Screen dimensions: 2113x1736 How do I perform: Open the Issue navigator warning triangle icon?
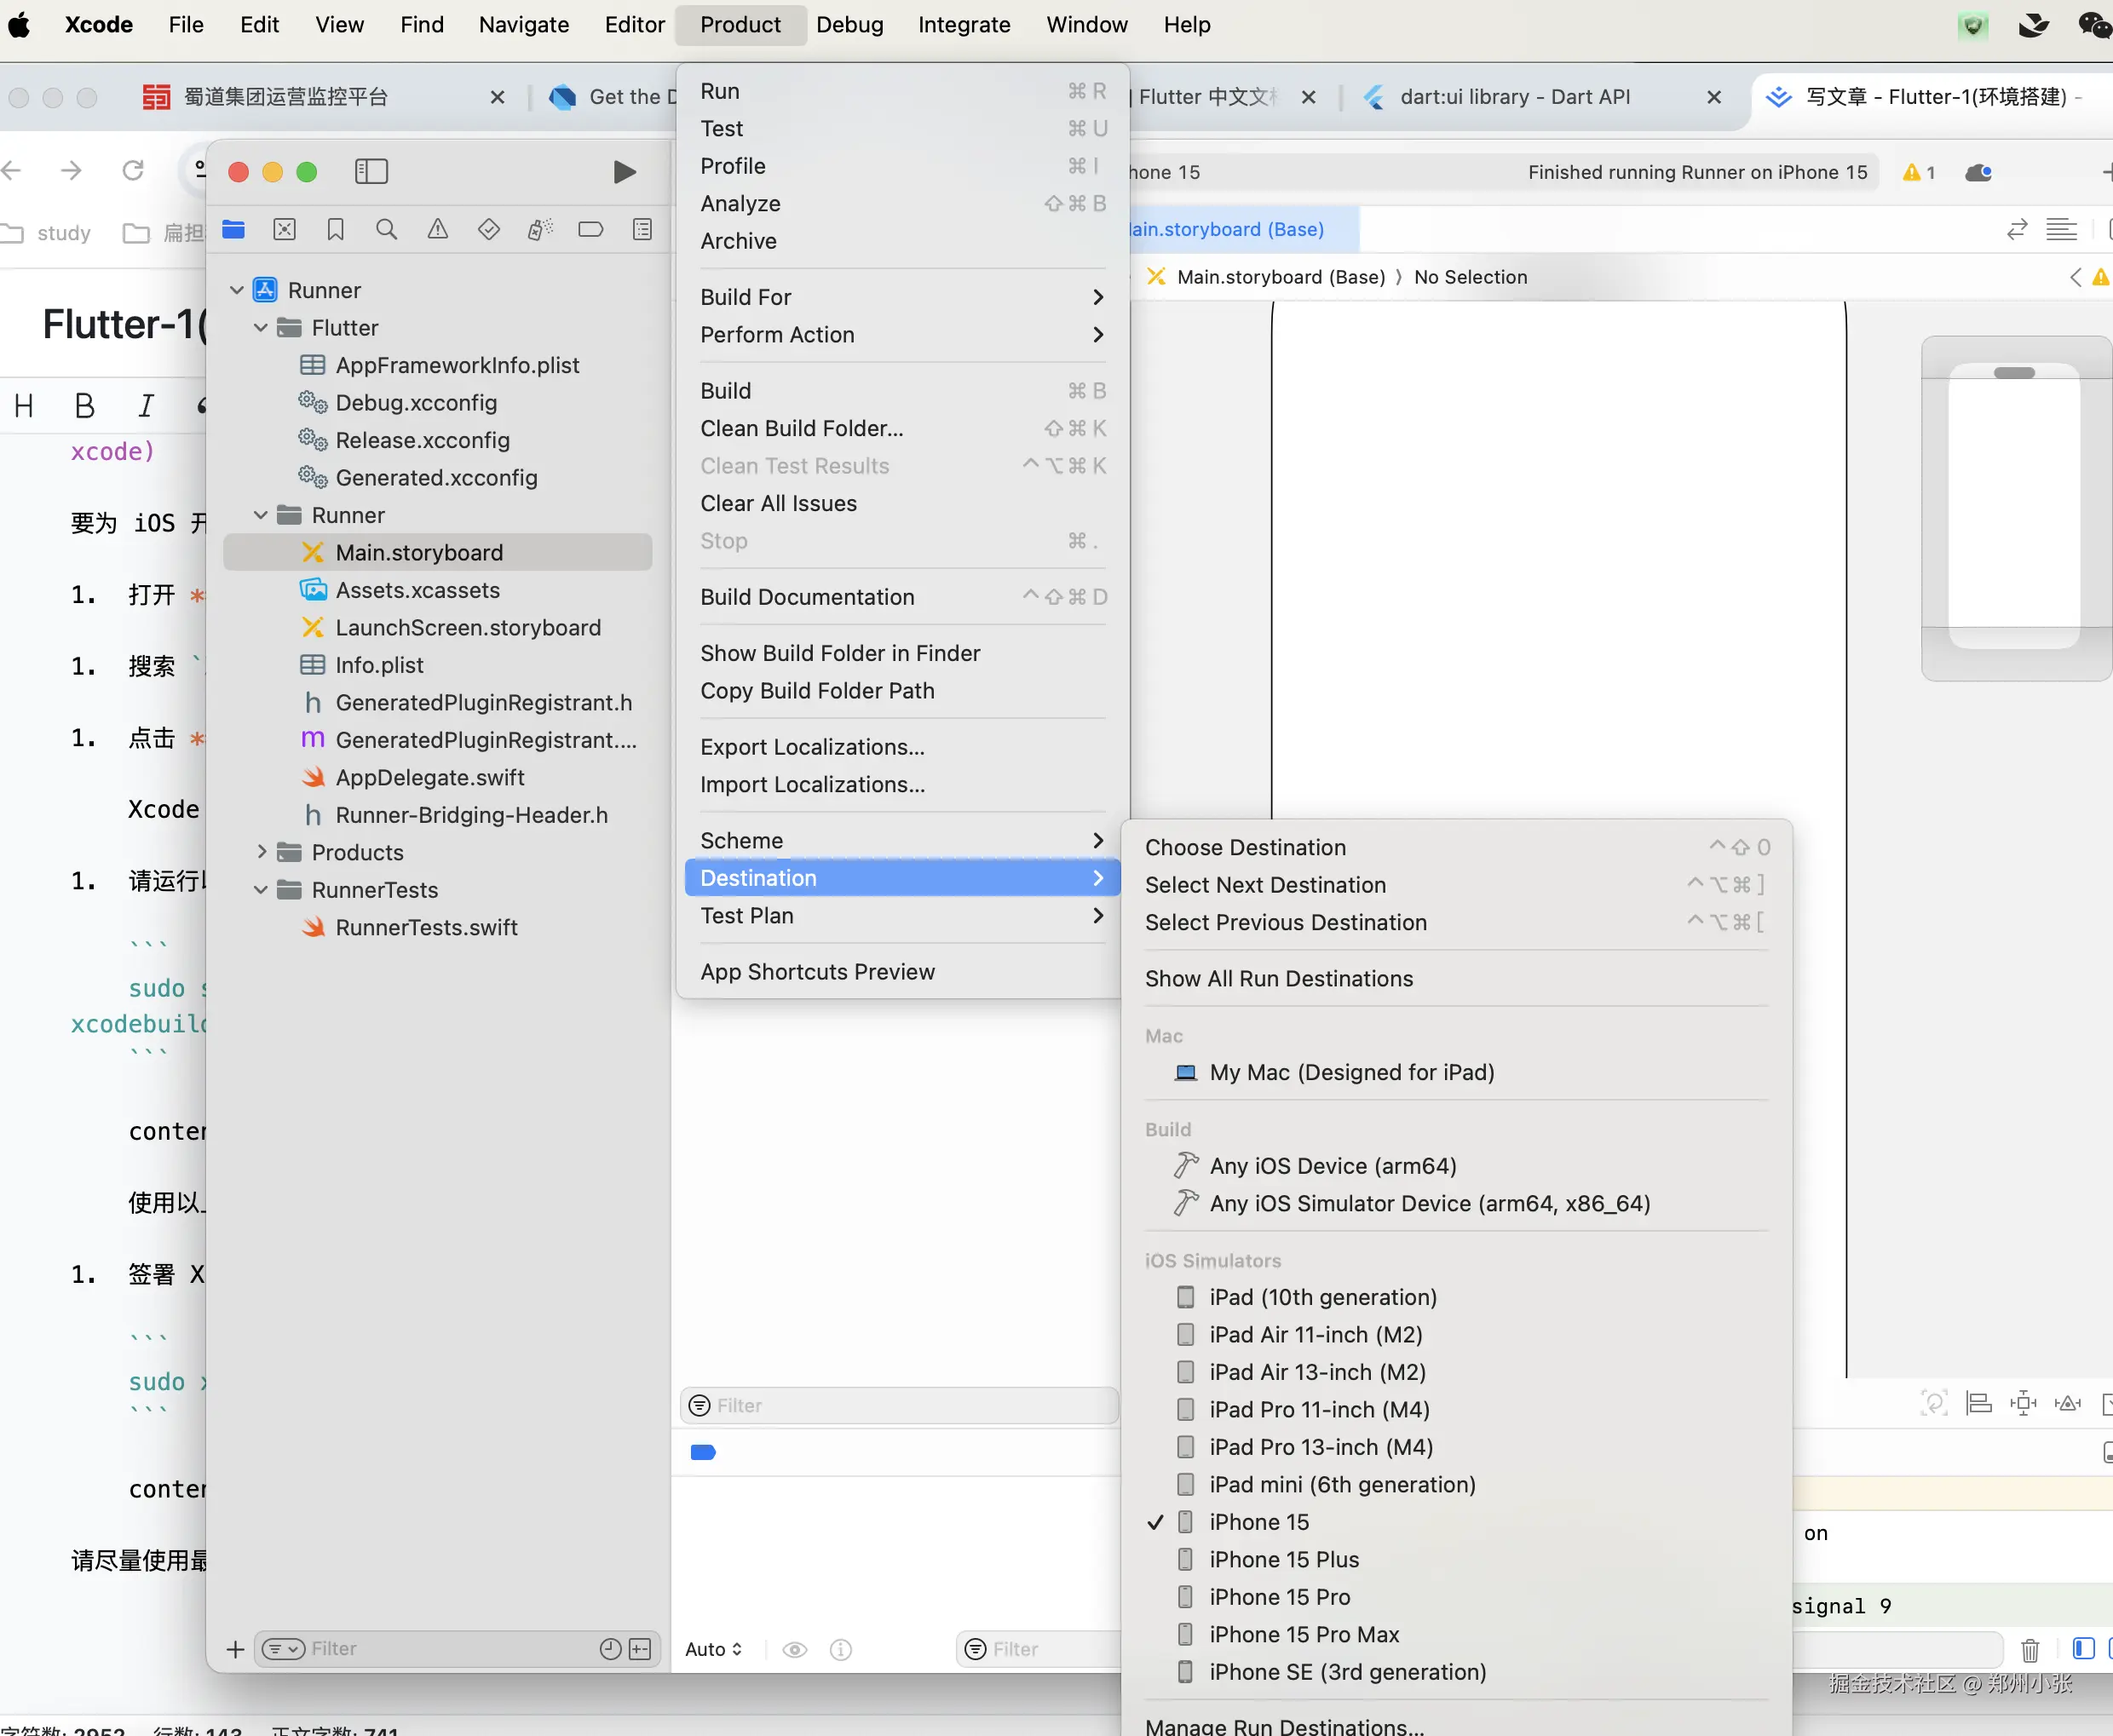[x=437, y=230]
